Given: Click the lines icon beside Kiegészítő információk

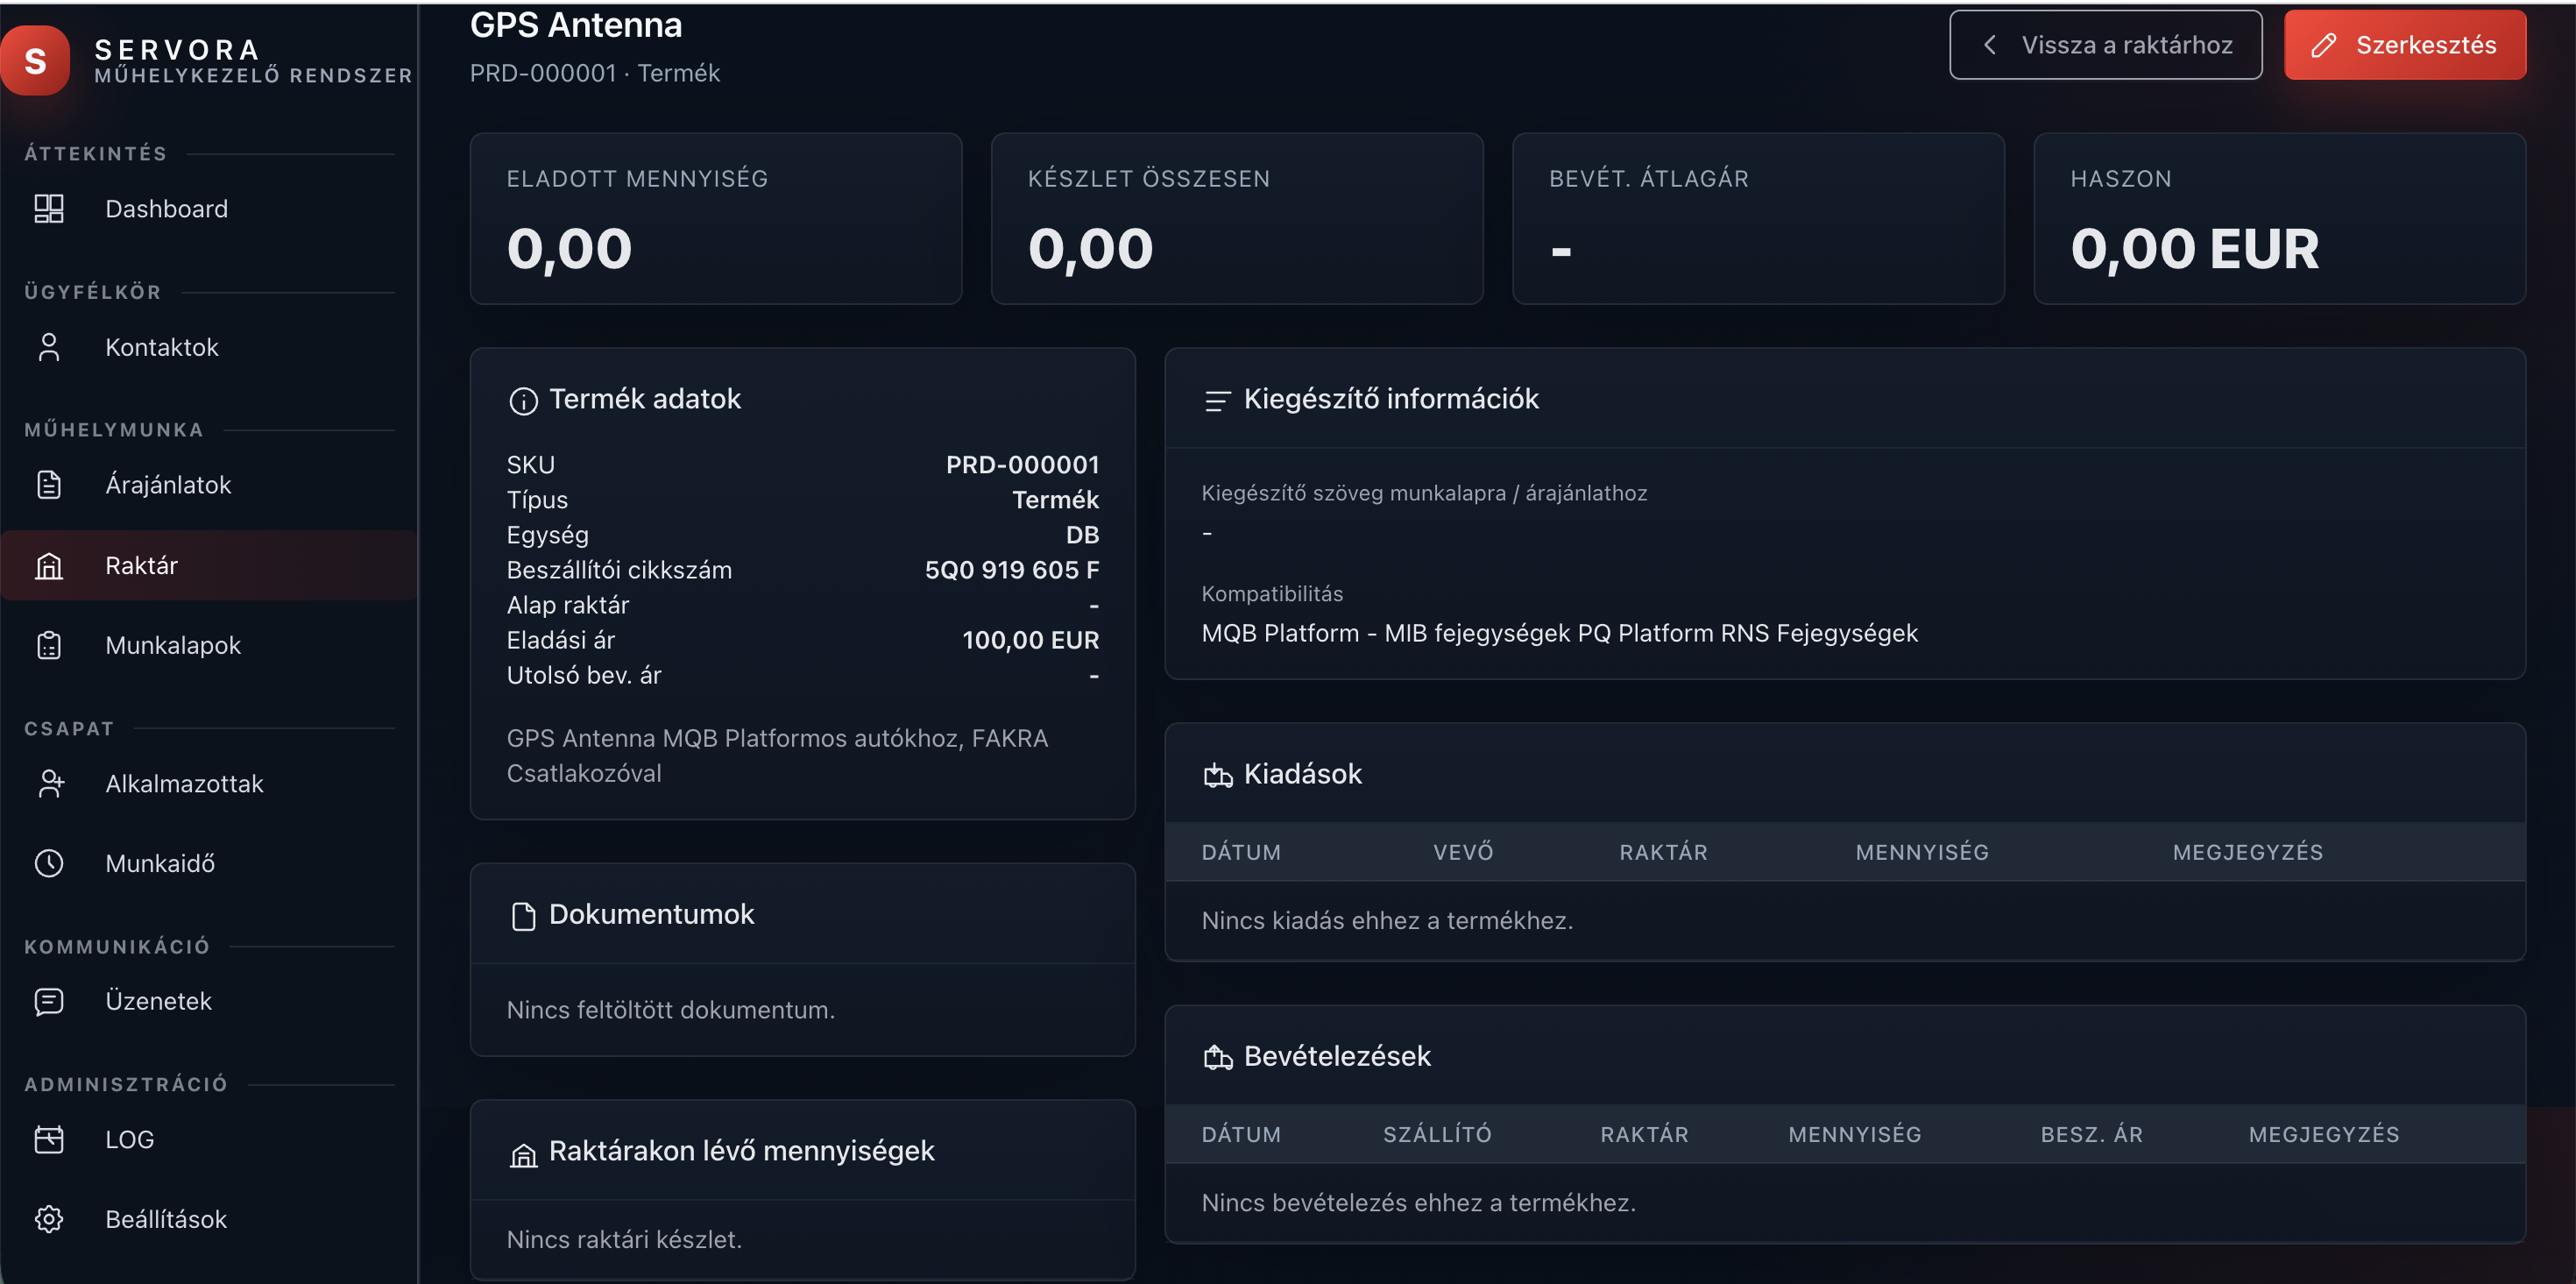Looking at the screenshot, I should [1217, 401].
